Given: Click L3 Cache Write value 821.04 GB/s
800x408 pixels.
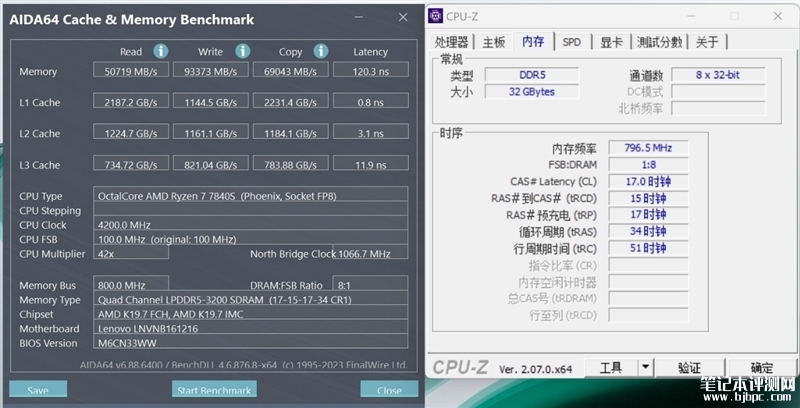Looking at the screenshot, I should click(x=211, y=163).
